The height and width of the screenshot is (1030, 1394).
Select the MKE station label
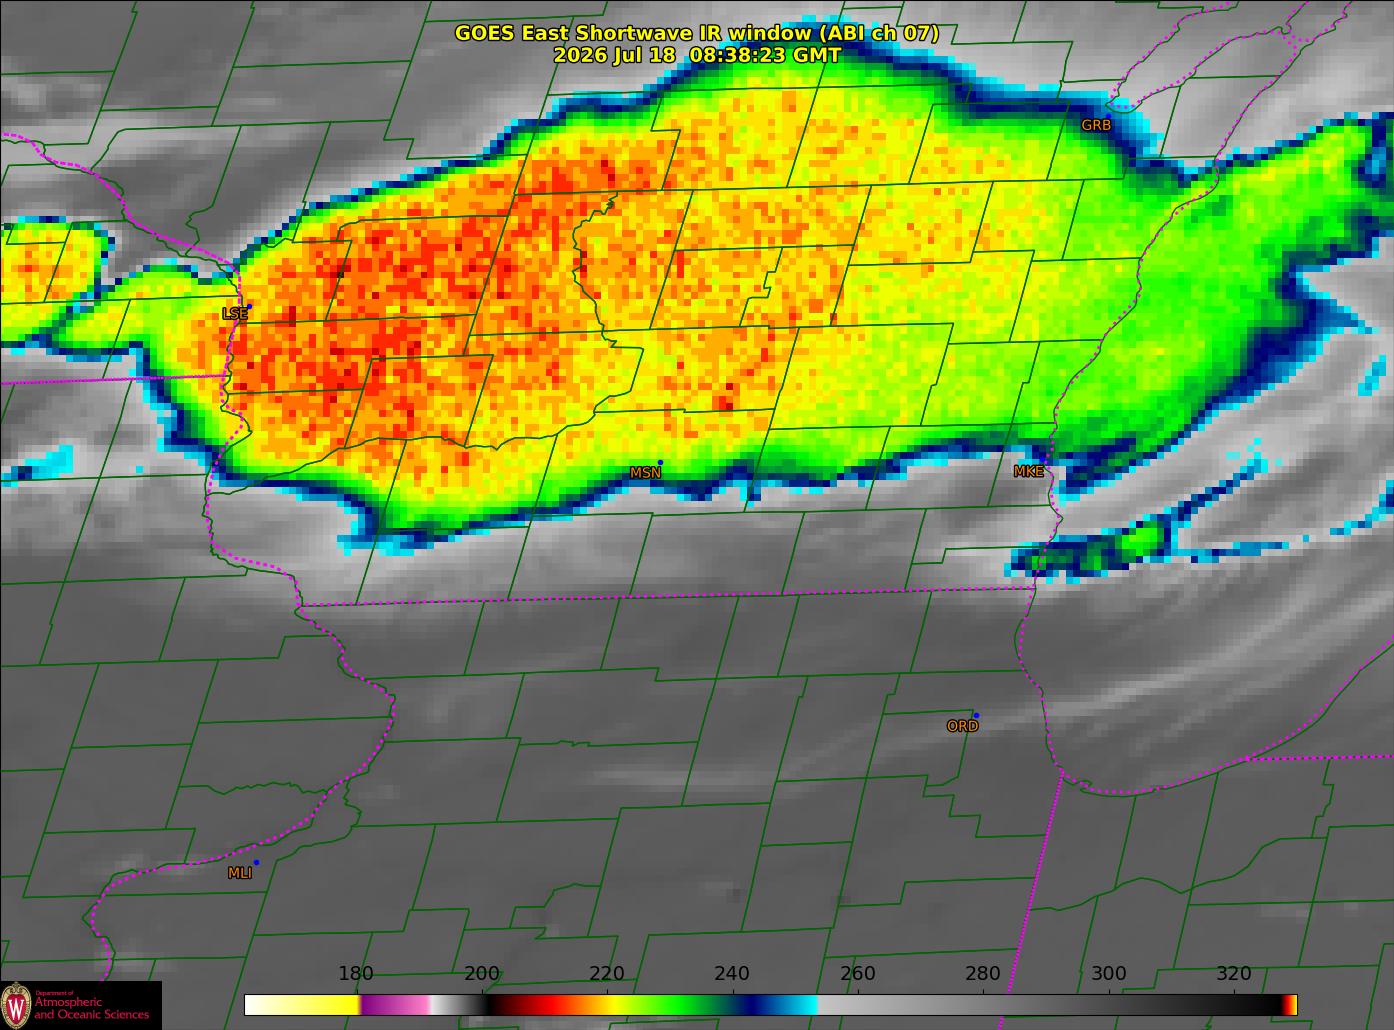coord(1028,472)
